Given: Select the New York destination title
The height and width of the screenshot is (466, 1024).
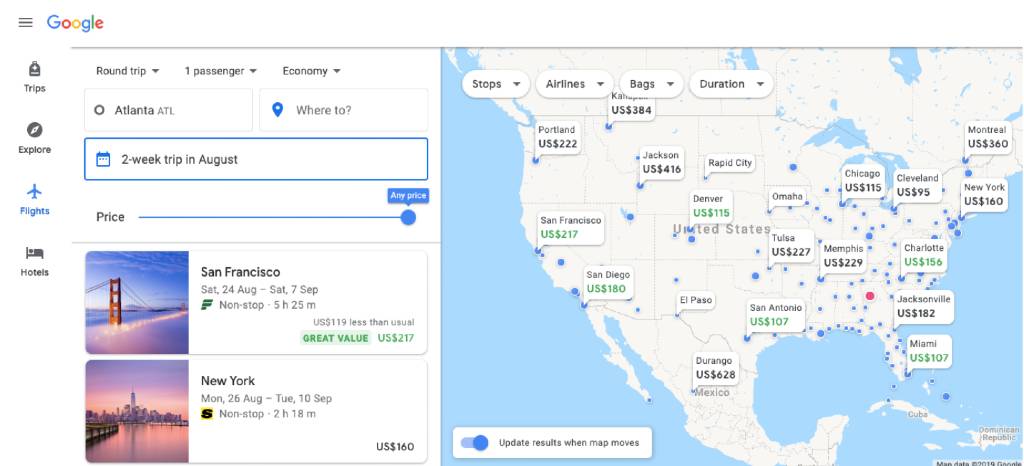Looking at the screenshot, I should (228, 381).
